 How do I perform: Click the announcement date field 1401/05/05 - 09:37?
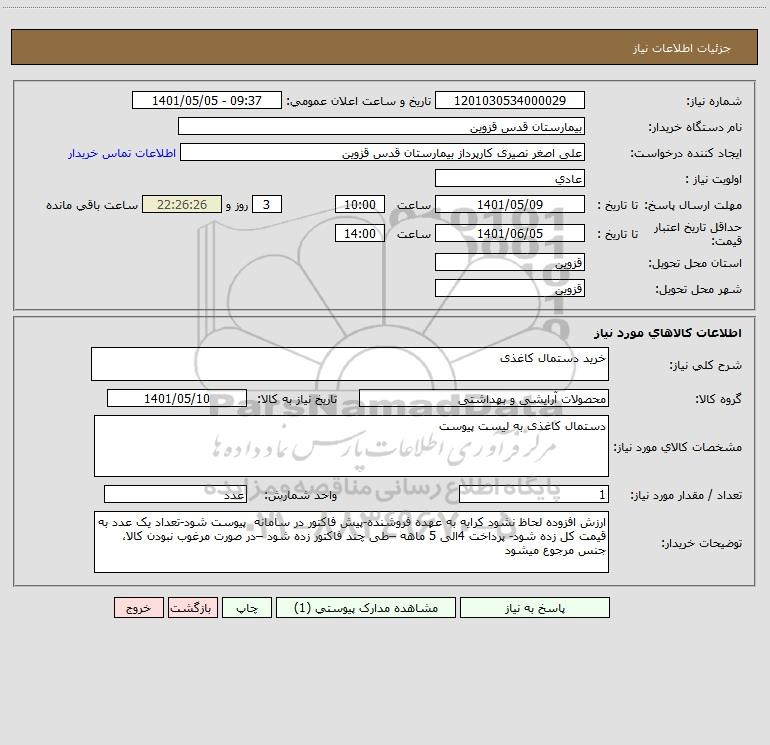(x=207, y=100)
